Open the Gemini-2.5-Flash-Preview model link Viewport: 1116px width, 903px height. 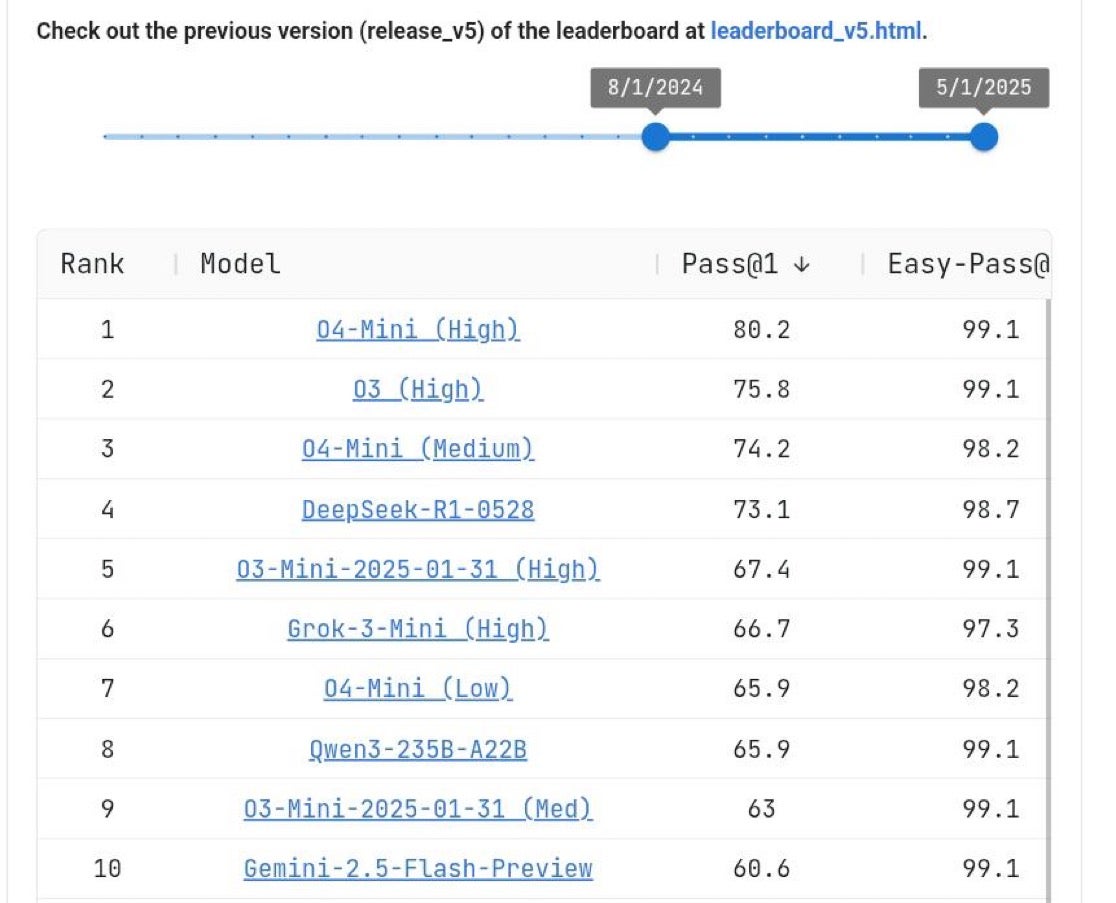pos(417,869)
